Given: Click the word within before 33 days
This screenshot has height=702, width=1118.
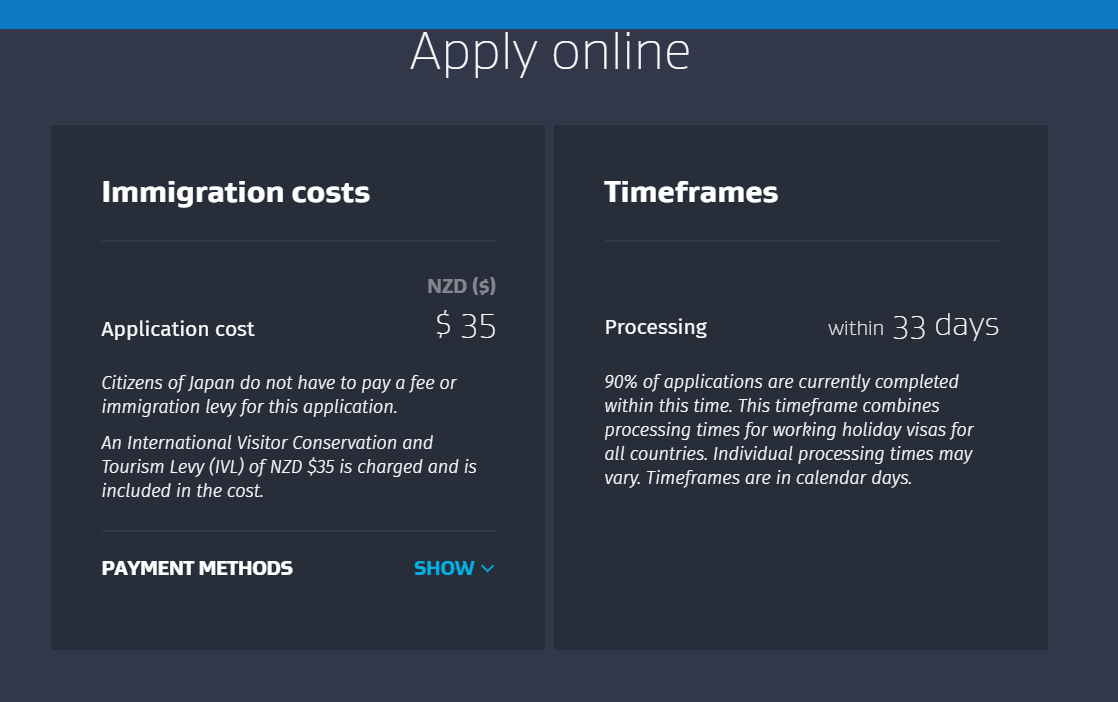Looking at the screenshot, I should point(855,328).
